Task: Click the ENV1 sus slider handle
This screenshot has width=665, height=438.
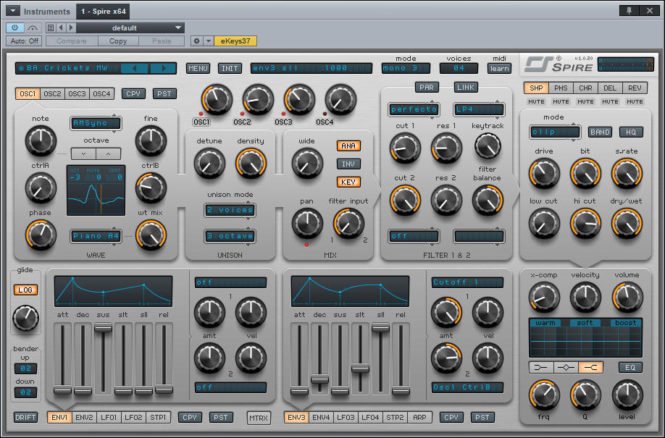Action: tap(103, 328)
